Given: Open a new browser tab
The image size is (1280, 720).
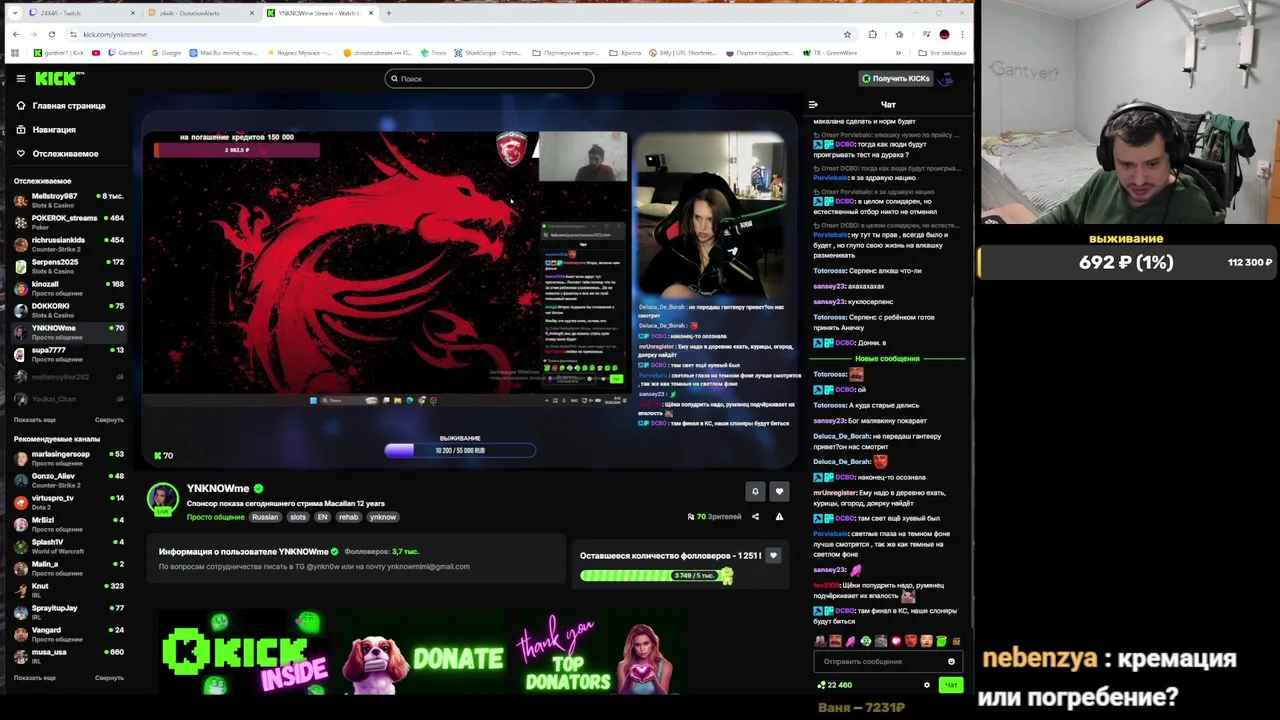Looking at the screenshot, I should [389, 13].
